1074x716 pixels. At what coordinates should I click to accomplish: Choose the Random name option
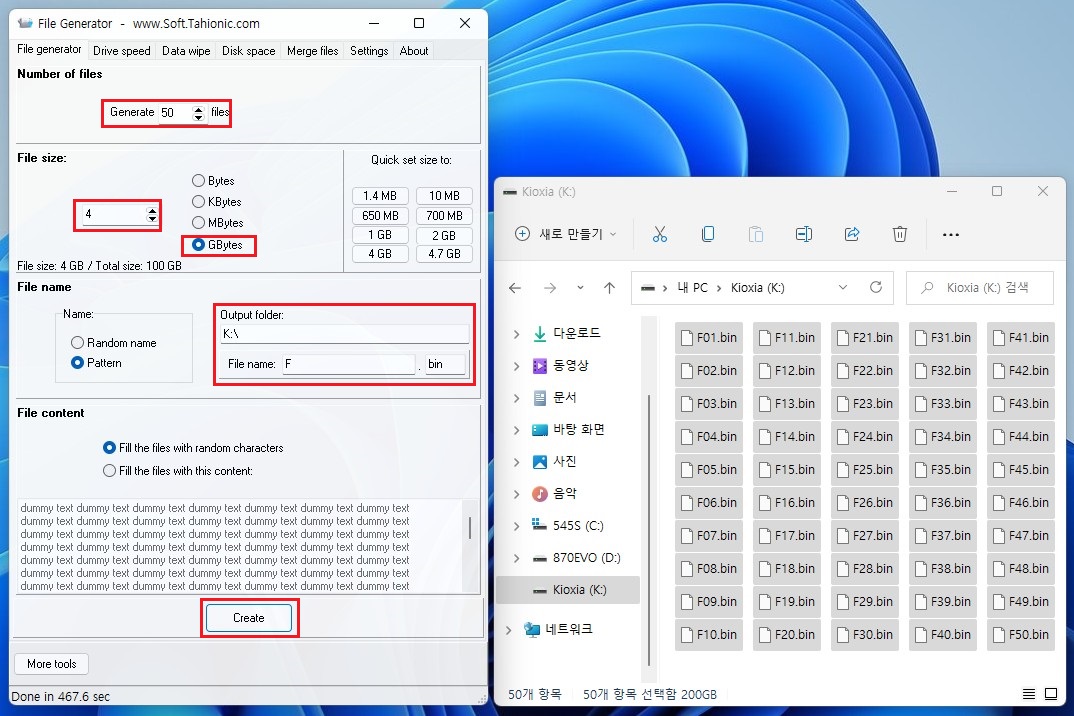tap(77, 343)
